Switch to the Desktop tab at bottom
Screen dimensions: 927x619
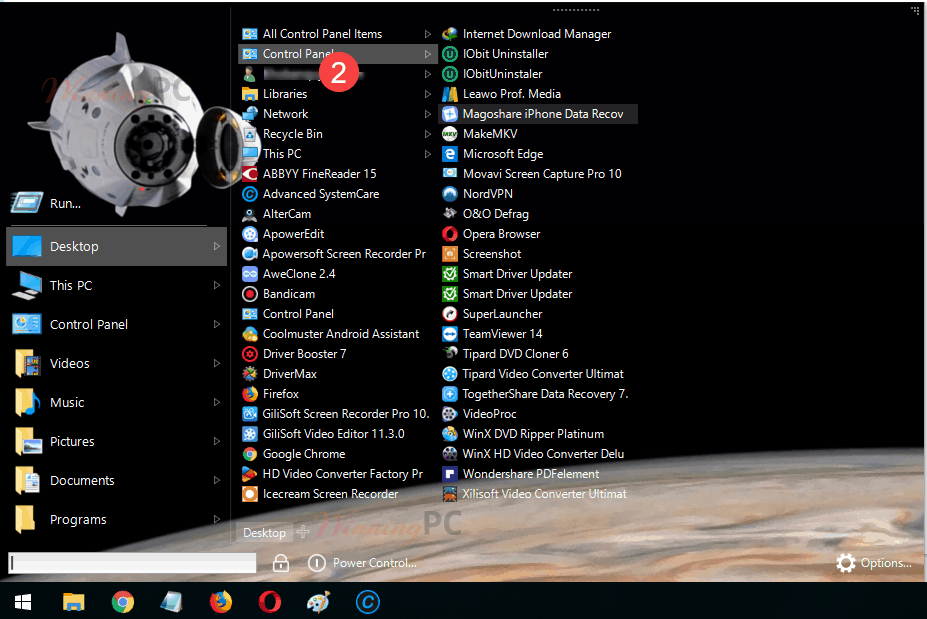coord(264,533)
